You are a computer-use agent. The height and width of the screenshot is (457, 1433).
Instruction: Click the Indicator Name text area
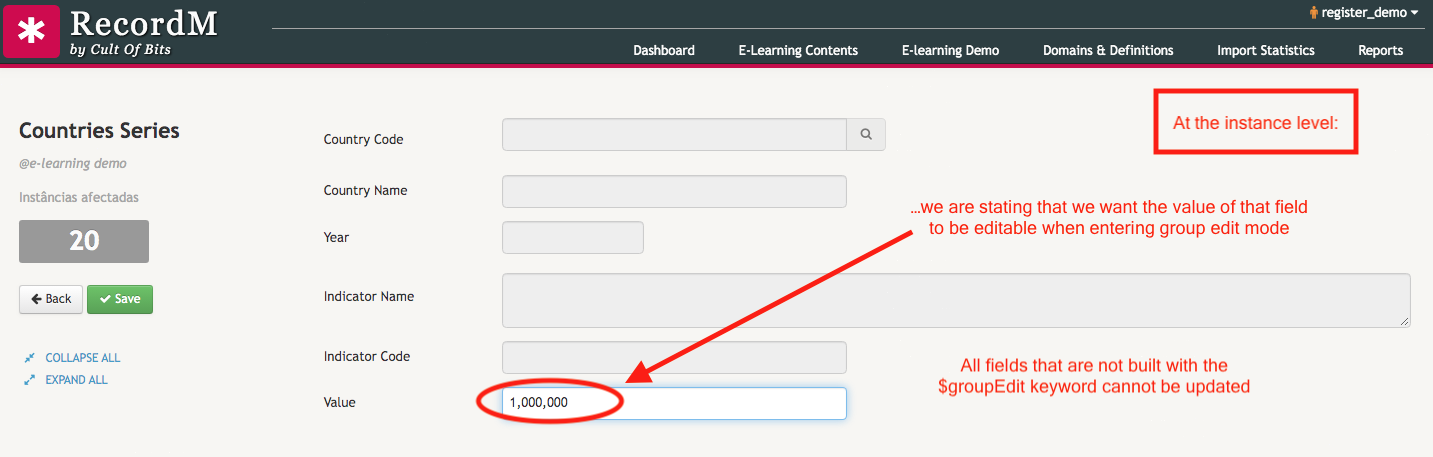(x=955, y=300)
